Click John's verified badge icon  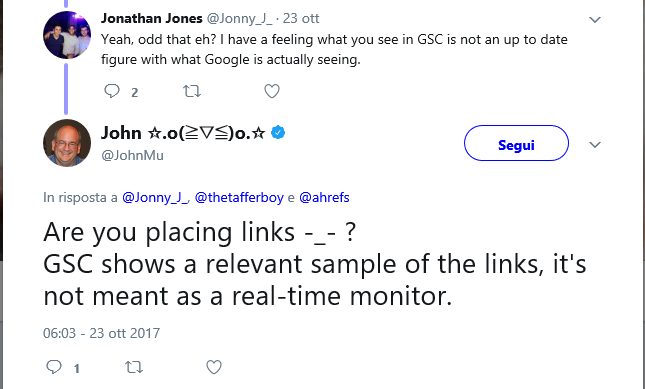pyautogui.click(x=278, y=132)
